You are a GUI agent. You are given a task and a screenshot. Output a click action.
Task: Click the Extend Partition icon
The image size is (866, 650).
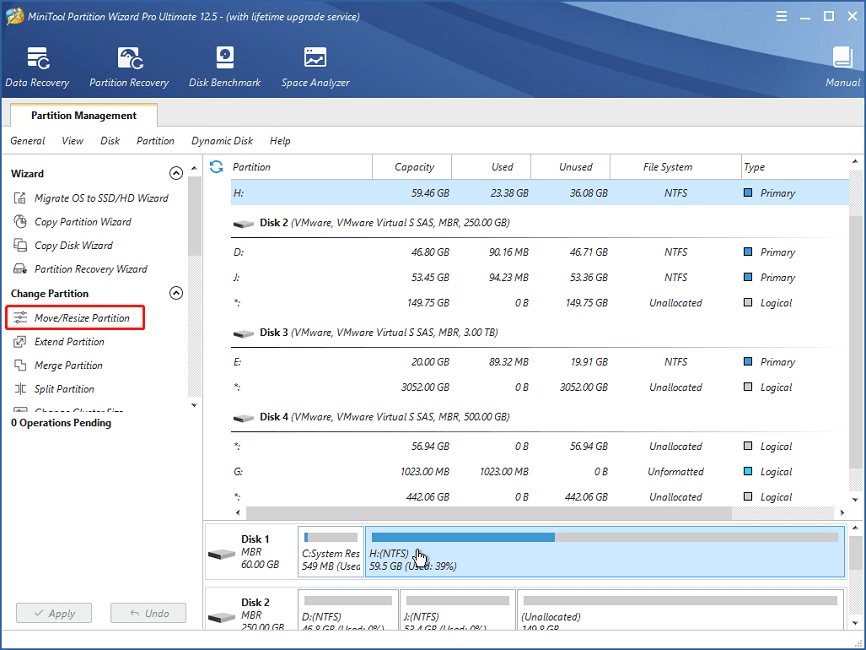20,341
